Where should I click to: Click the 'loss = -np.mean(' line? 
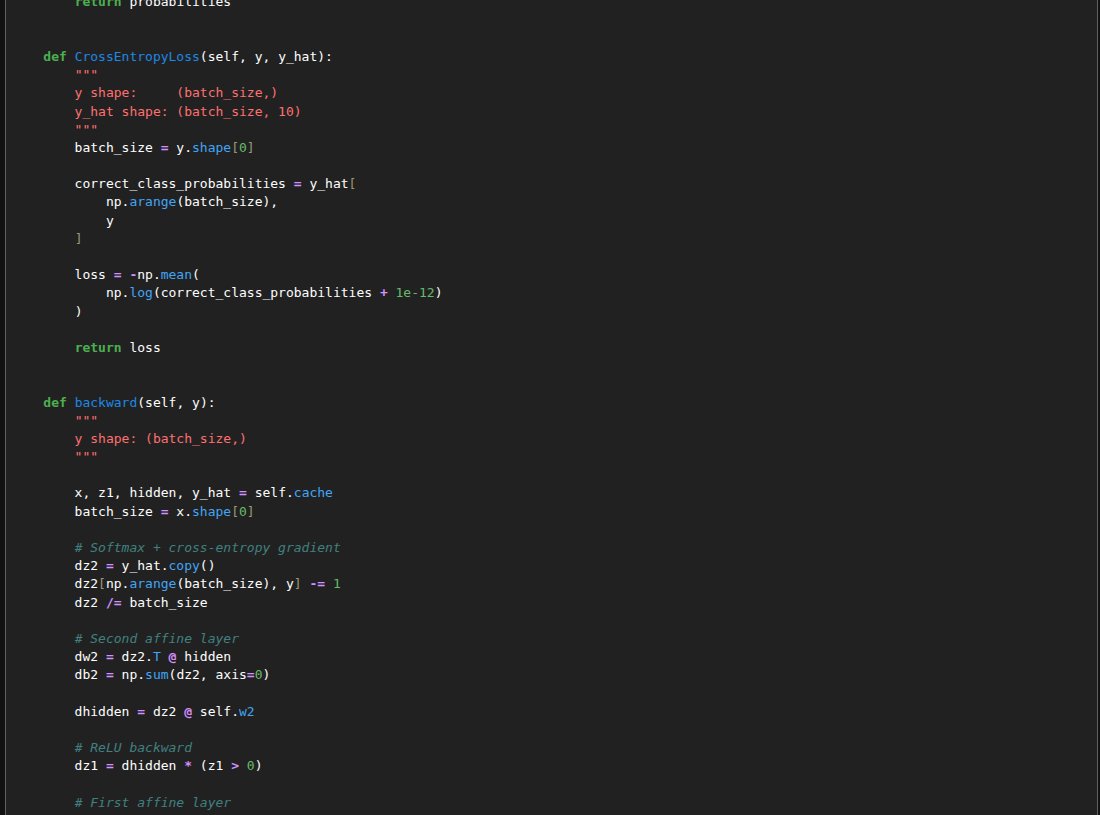tap(137, 275)
